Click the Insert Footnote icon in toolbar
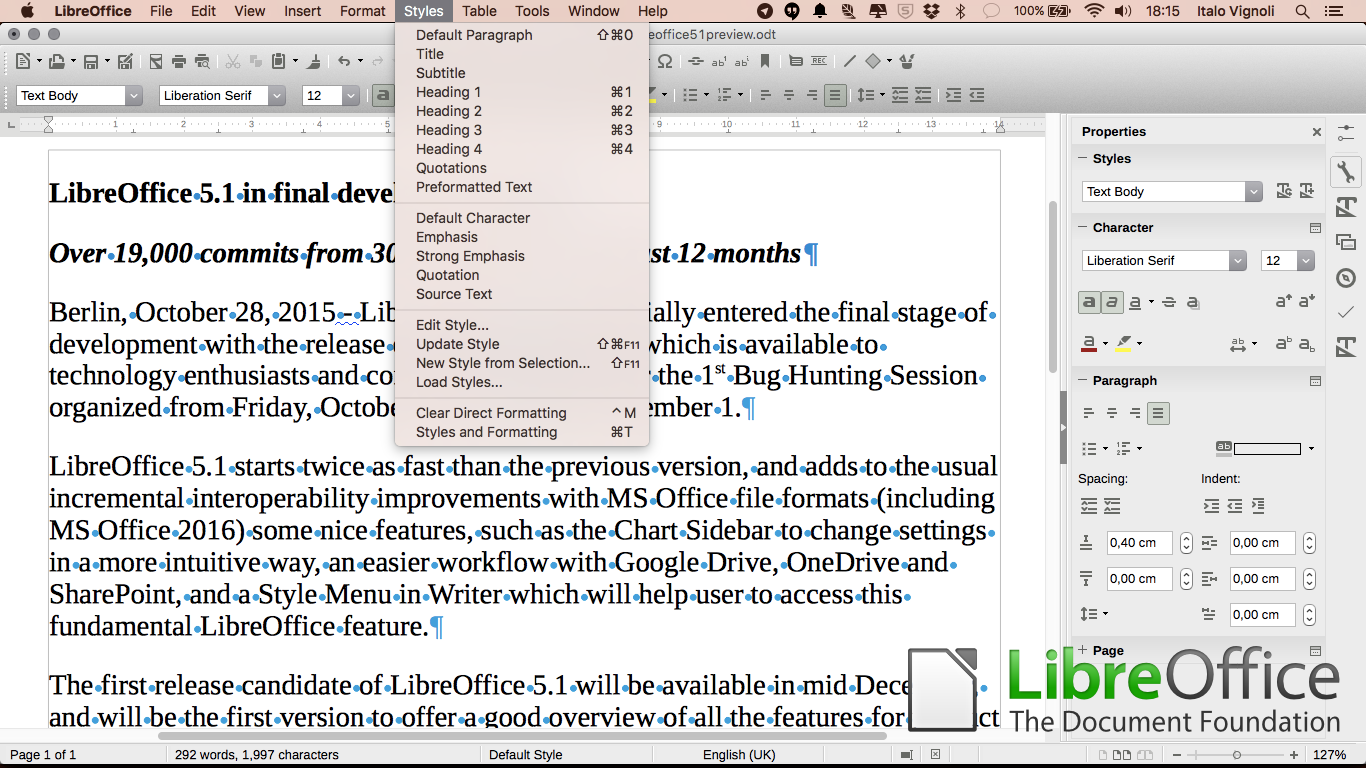Image resolution: width=1366 pixels, height=768 pixels. coord(718,61)
